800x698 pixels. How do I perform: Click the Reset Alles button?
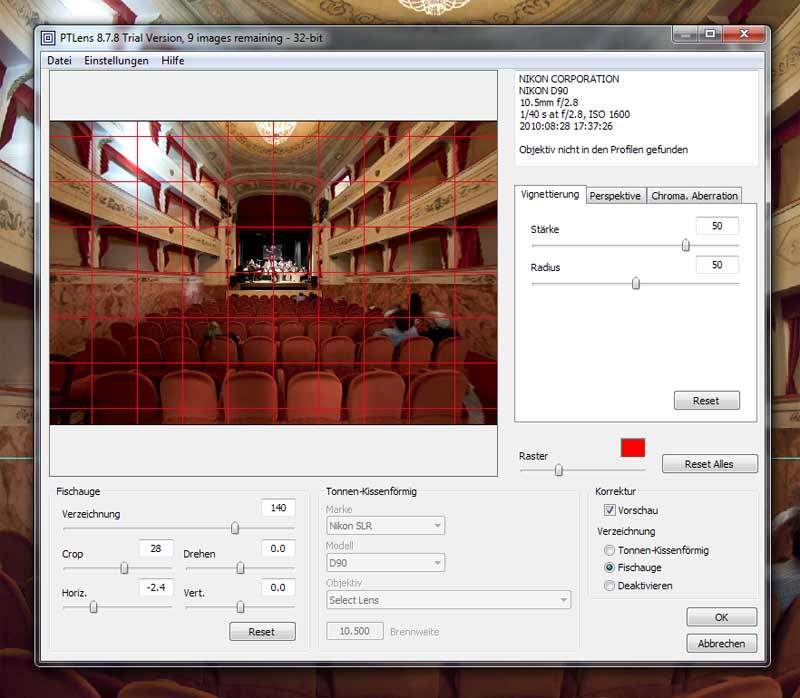[x=710, y=464]
